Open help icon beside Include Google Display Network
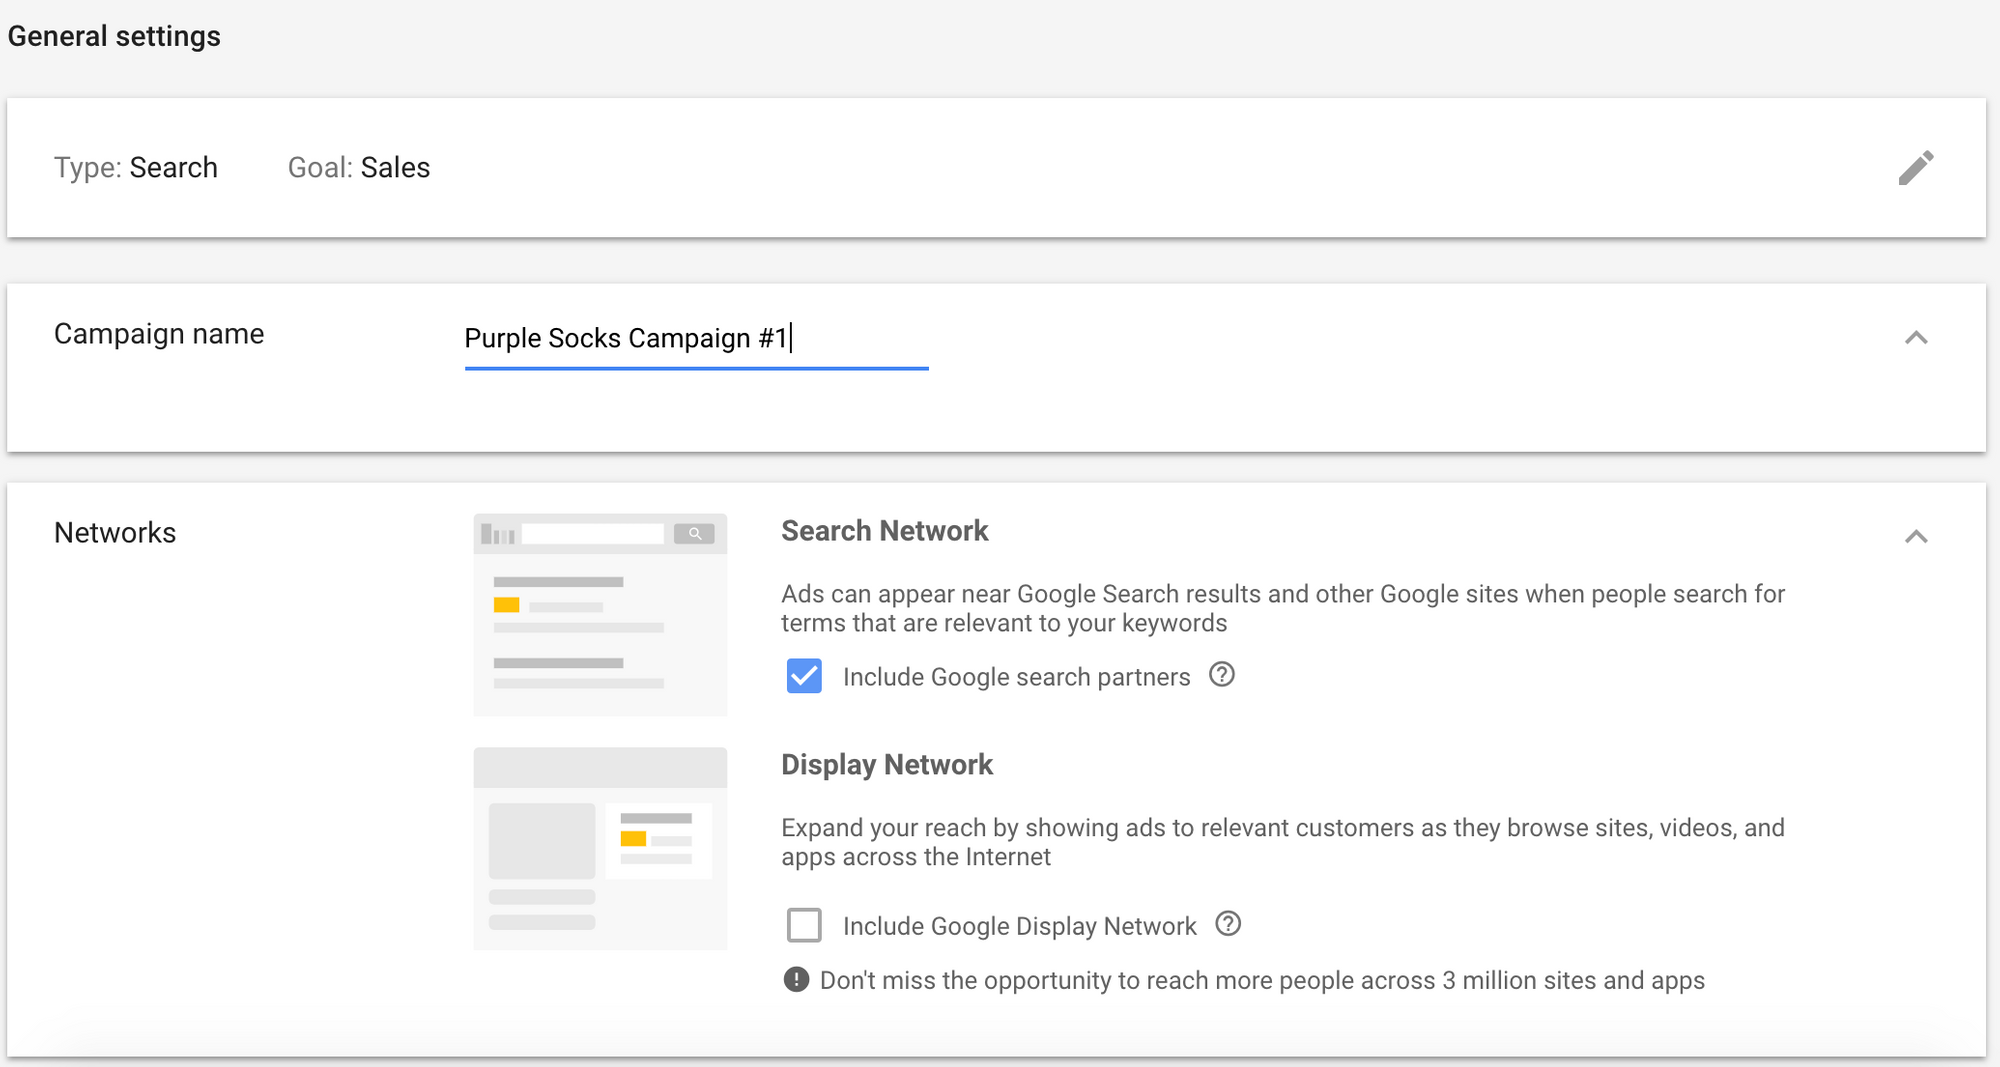2000x1067 pixels. point(1228,924)
